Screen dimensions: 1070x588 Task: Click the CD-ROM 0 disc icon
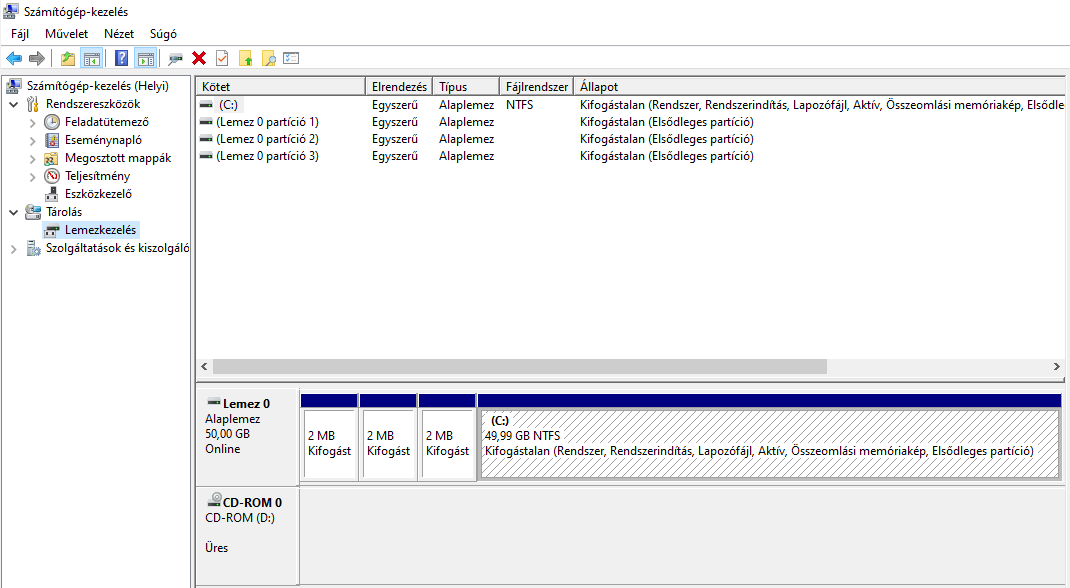(x=214, y=500)
